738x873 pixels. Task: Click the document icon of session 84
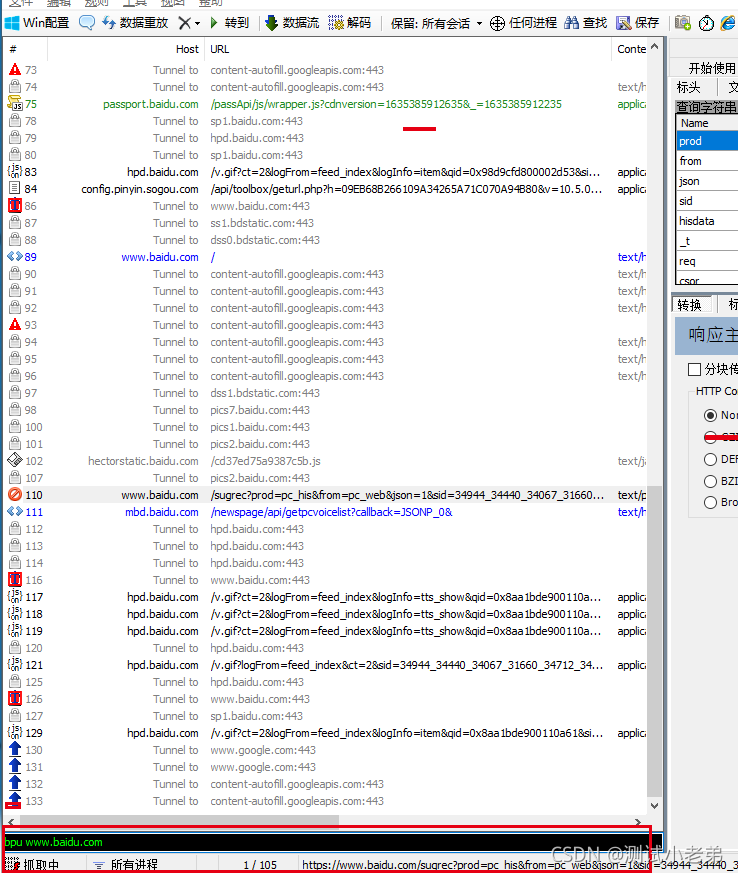click(x=14, y=189)
